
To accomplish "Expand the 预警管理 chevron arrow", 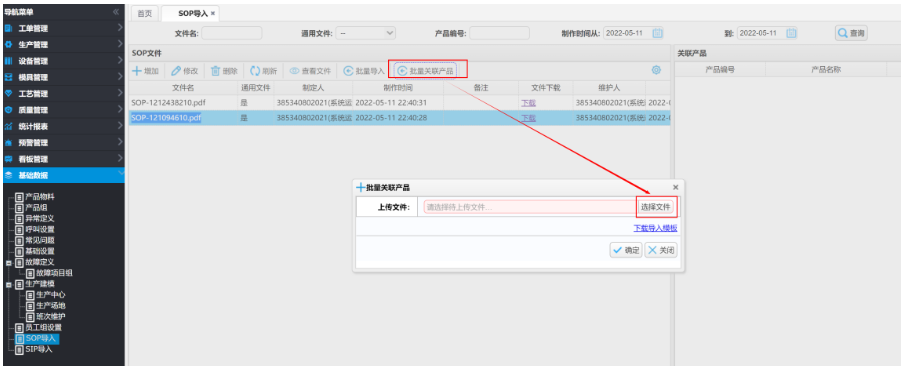I will pos(119,141).
